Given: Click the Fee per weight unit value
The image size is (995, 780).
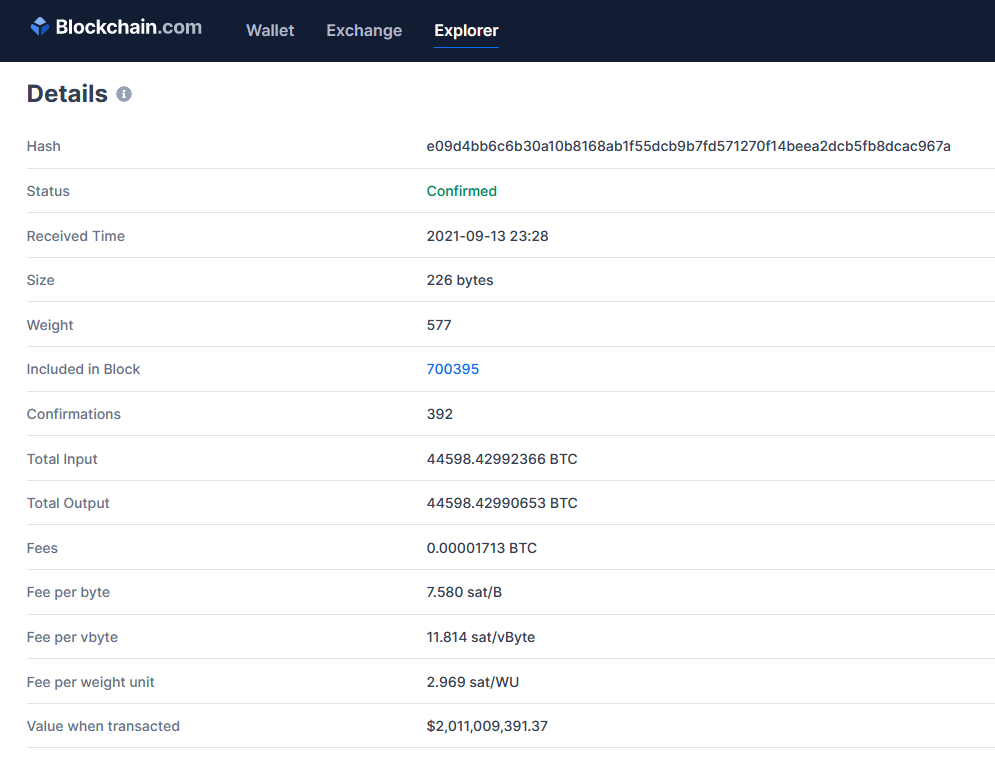Looking at the screenshot, I should [x=473, y=682].
